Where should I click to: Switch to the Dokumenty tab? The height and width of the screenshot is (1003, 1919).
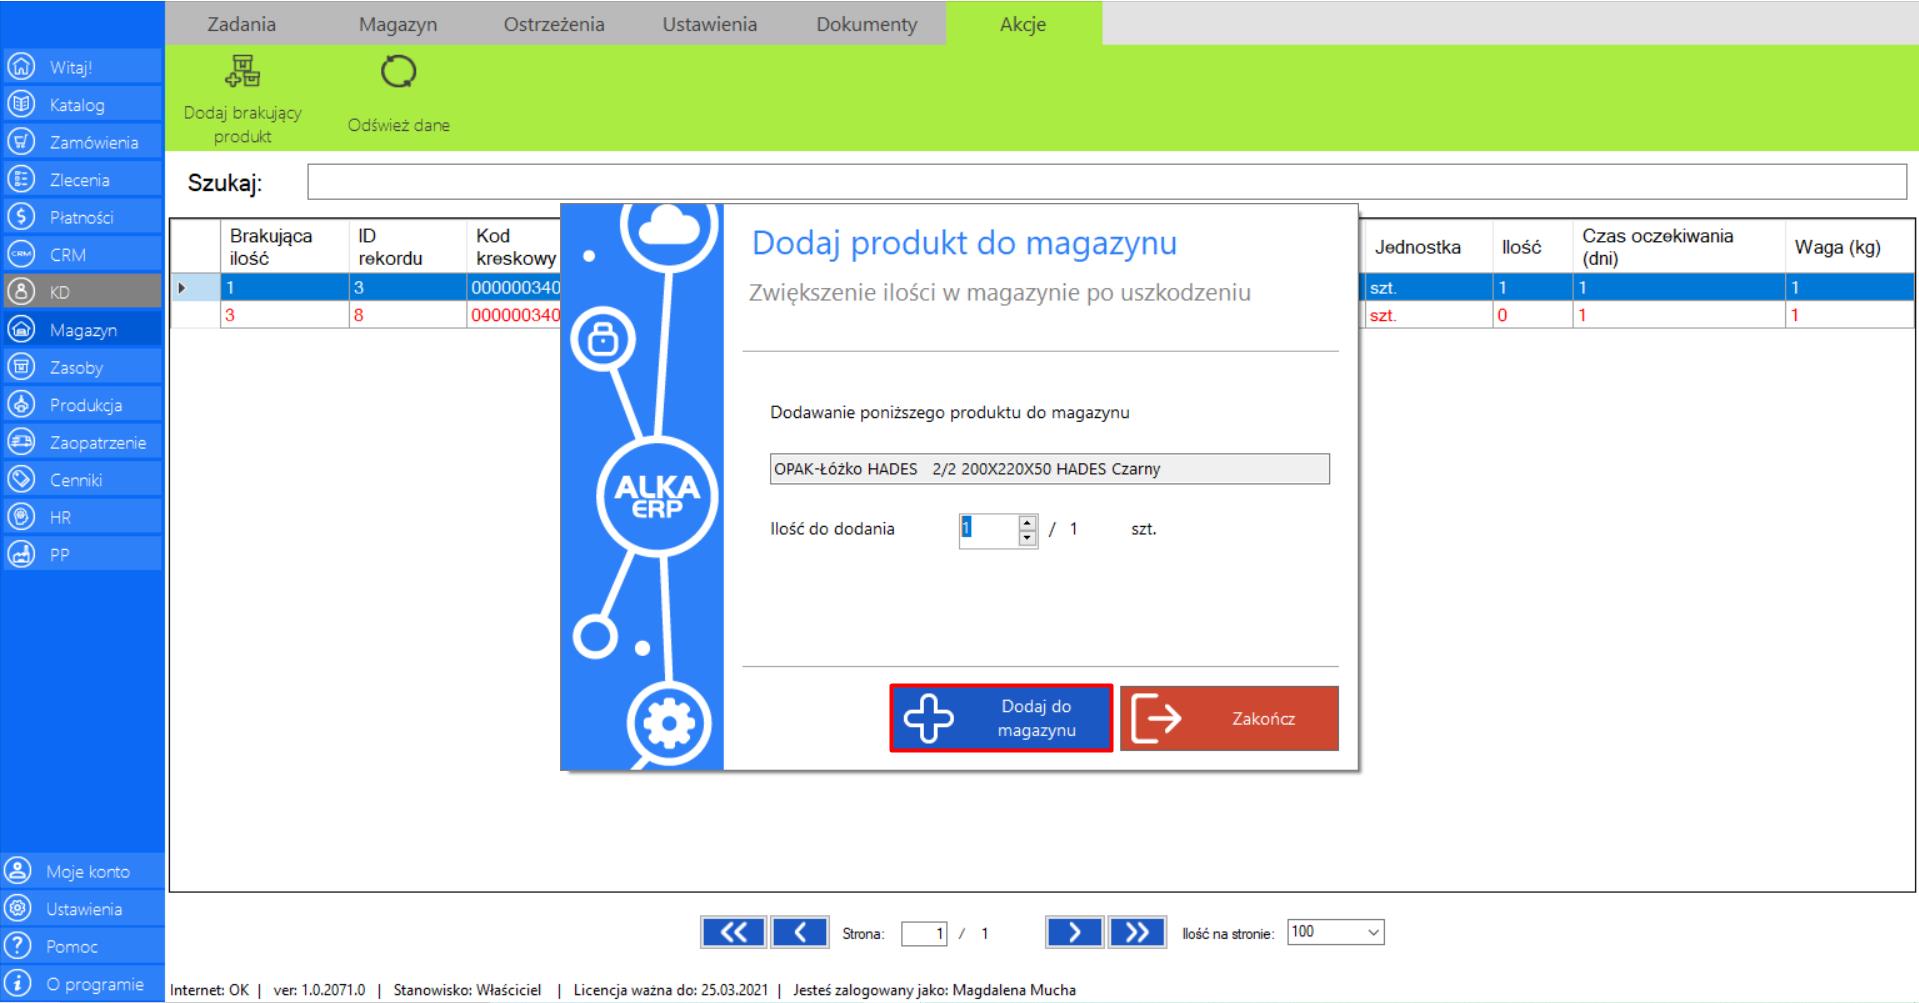pos(866,24)
